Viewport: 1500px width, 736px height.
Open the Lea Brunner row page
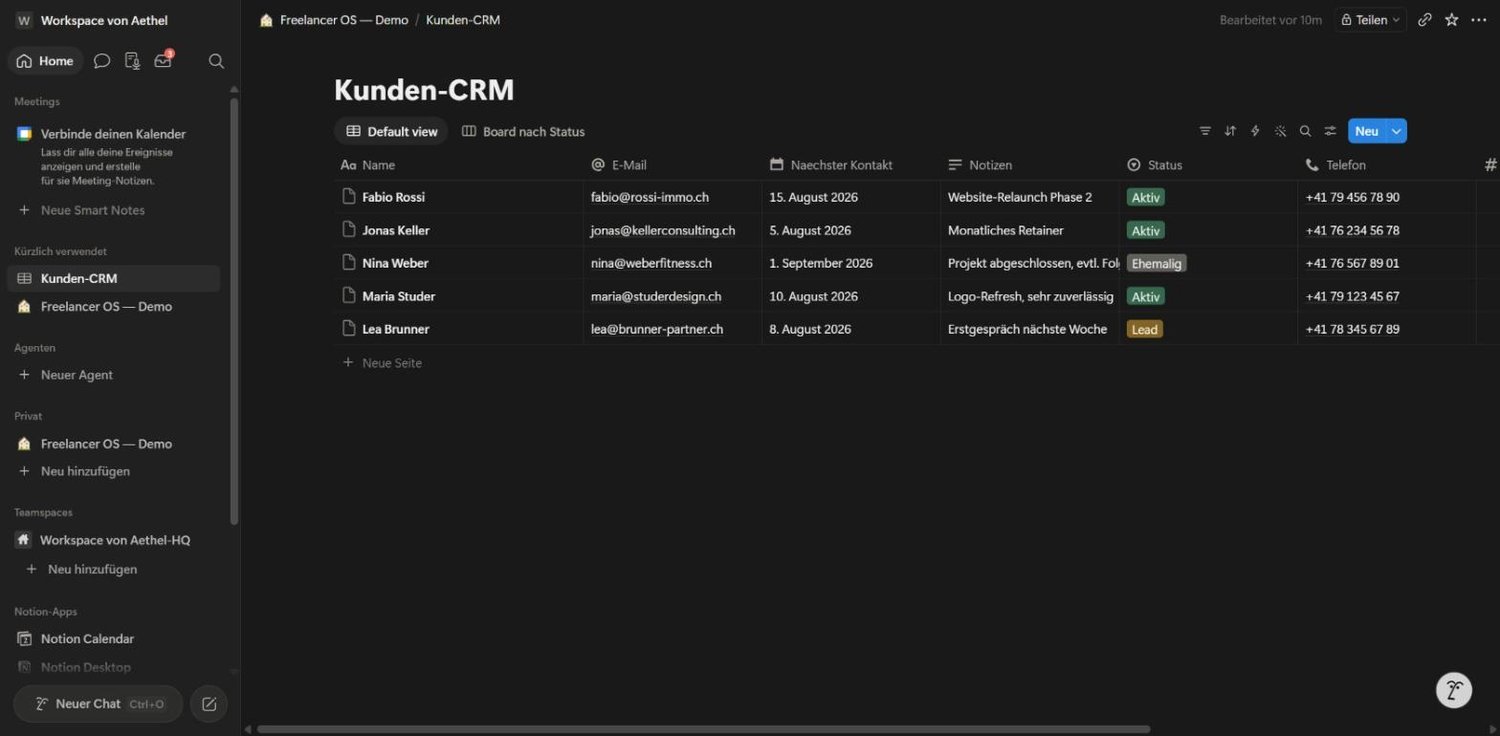pos(395,329)
